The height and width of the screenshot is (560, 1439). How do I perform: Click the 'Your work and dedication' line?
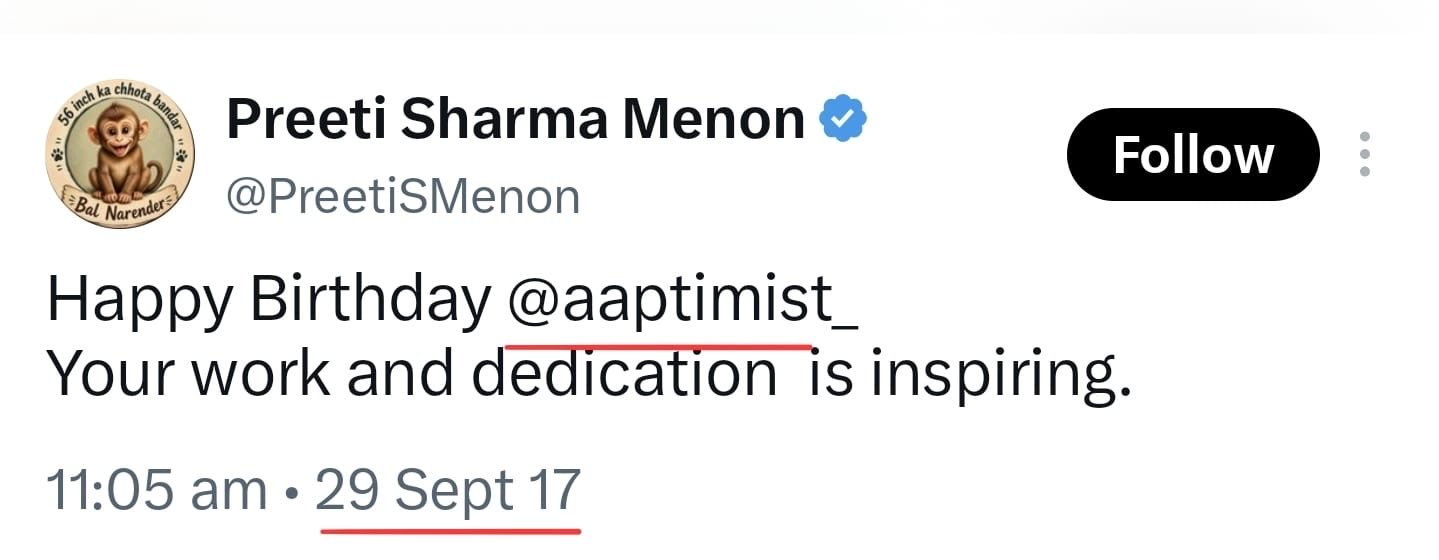(412, 374)
